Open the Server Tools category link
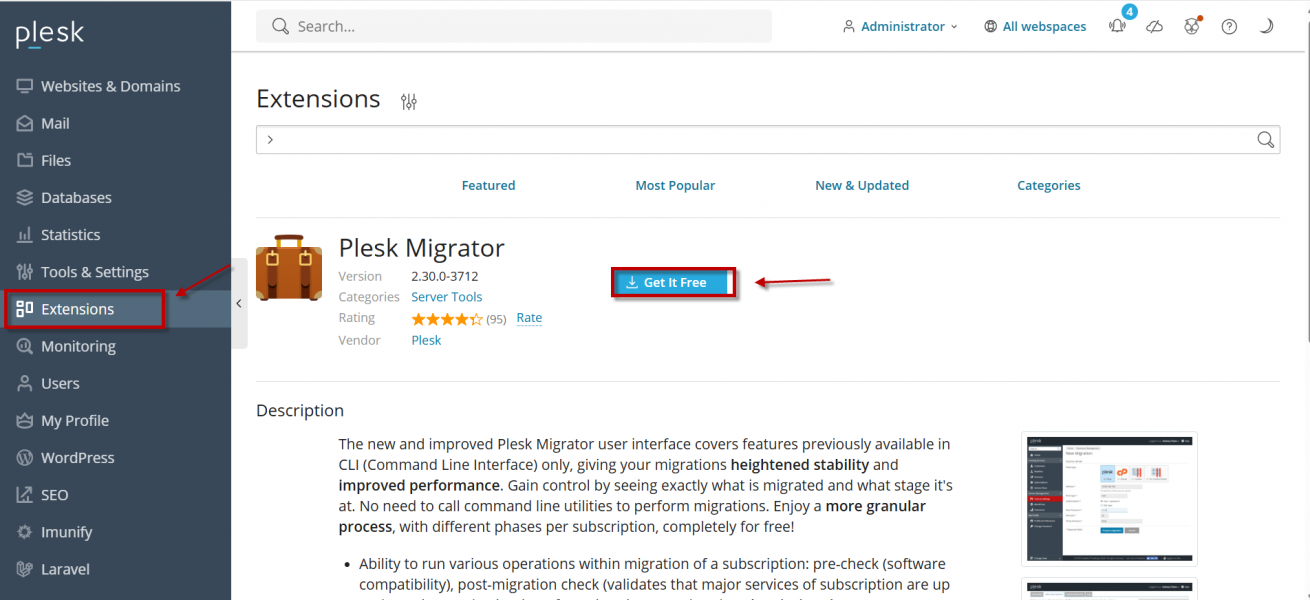Viewport: 1310px width, 600px height. [446, 297]
